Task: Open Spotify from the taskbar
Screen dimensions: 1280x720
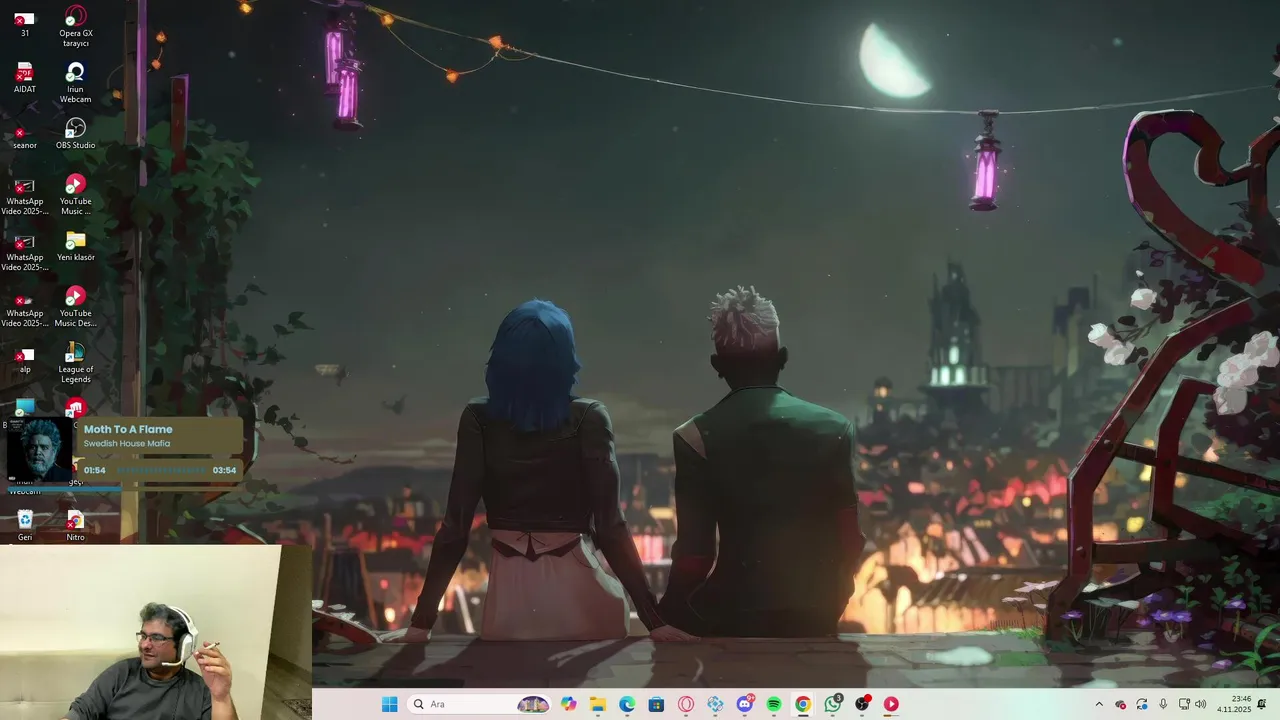Action: coord(774,704)
